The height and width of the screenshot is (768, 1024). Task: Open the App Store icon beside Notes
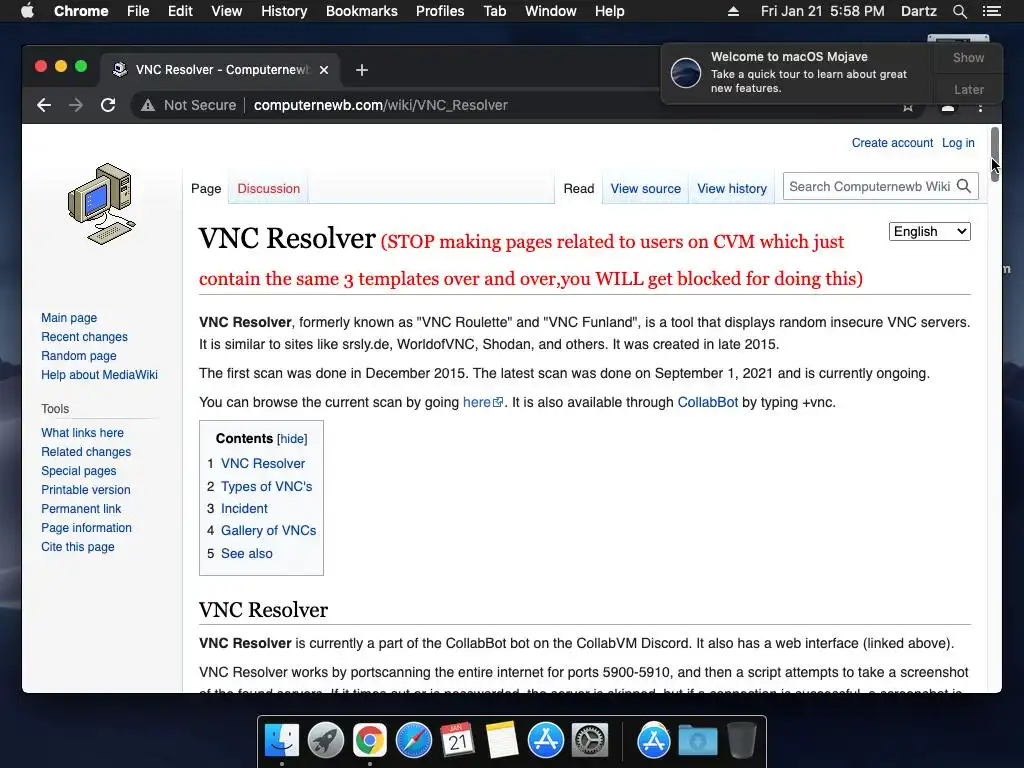point(545,741)
